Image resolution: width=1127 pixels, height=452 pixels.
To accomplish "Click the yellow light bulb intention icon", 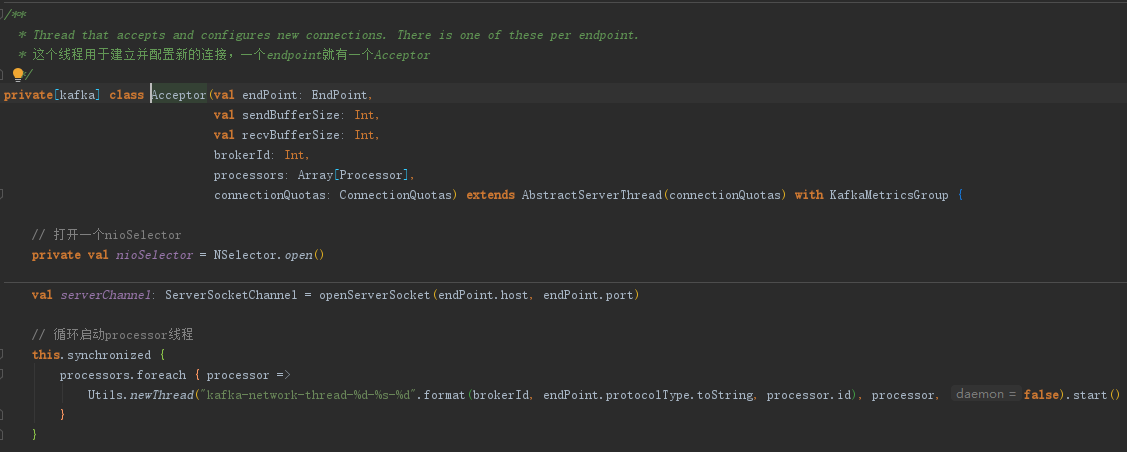I will 17,75.
